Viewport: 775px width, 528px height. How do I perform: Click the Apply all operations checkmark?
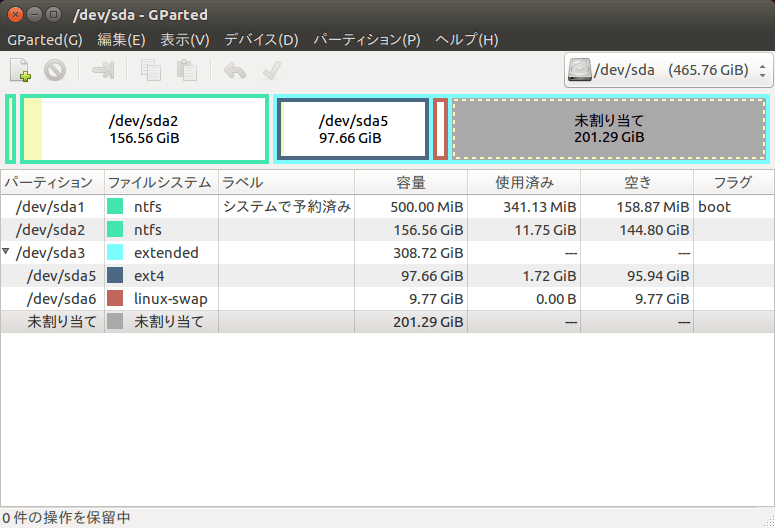pyautogui.click(x=272, y=70)
